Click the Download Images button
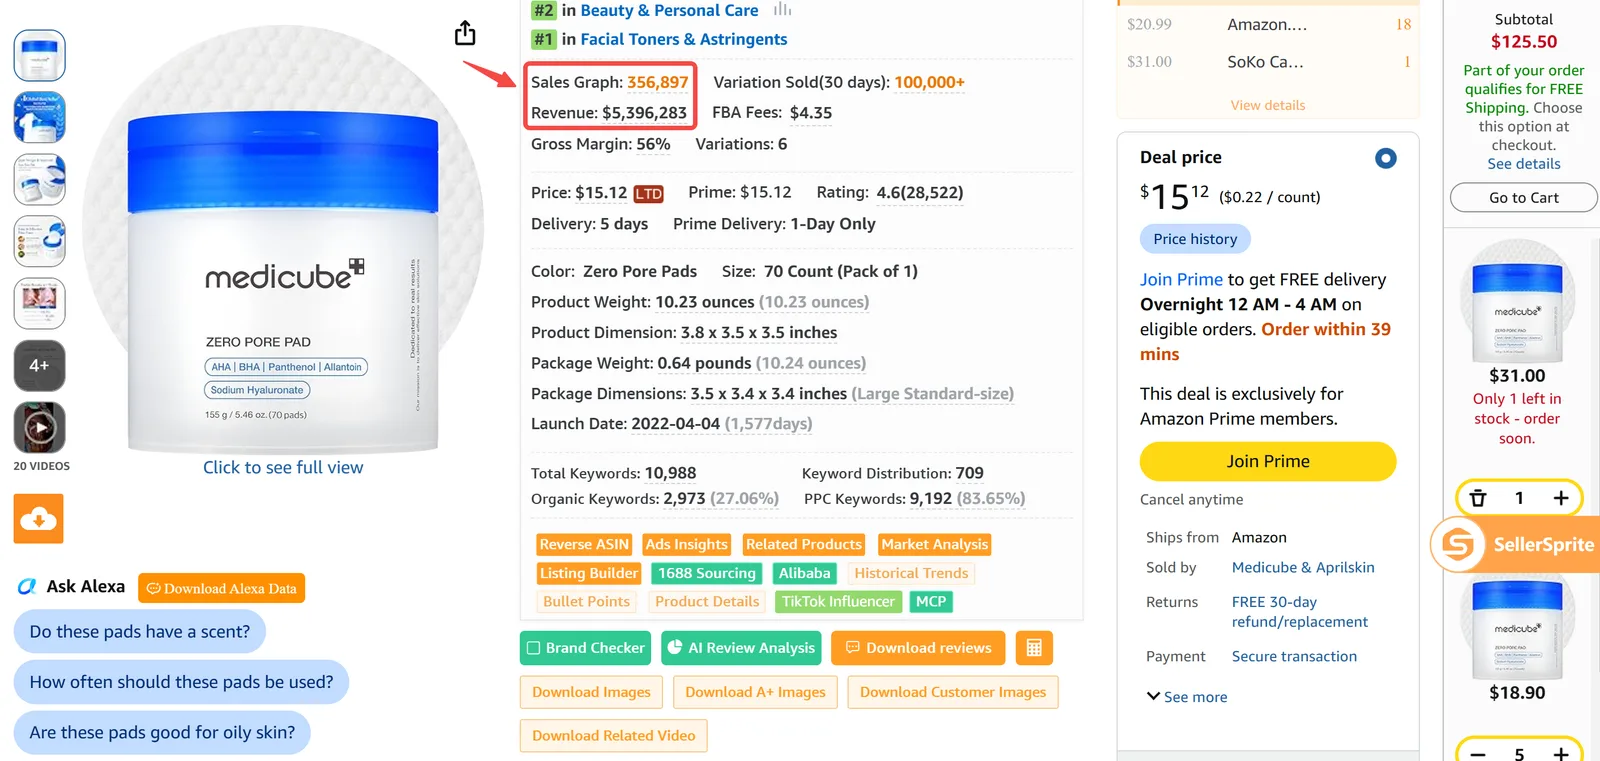1600x761 pixels. tap(591, 692)
